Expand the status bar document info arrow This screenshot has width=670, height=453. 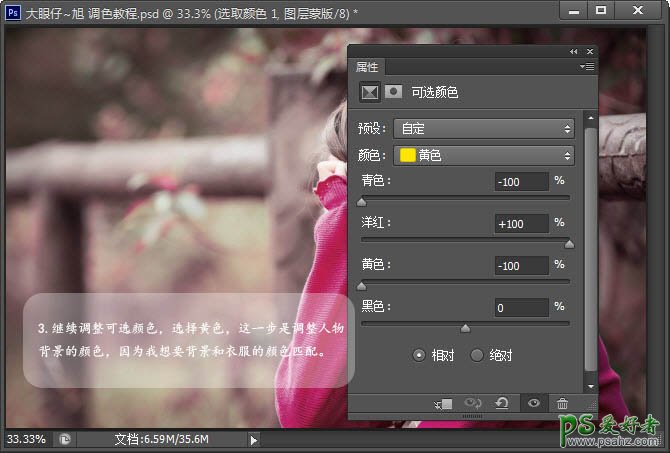click(x=253, y=439)
